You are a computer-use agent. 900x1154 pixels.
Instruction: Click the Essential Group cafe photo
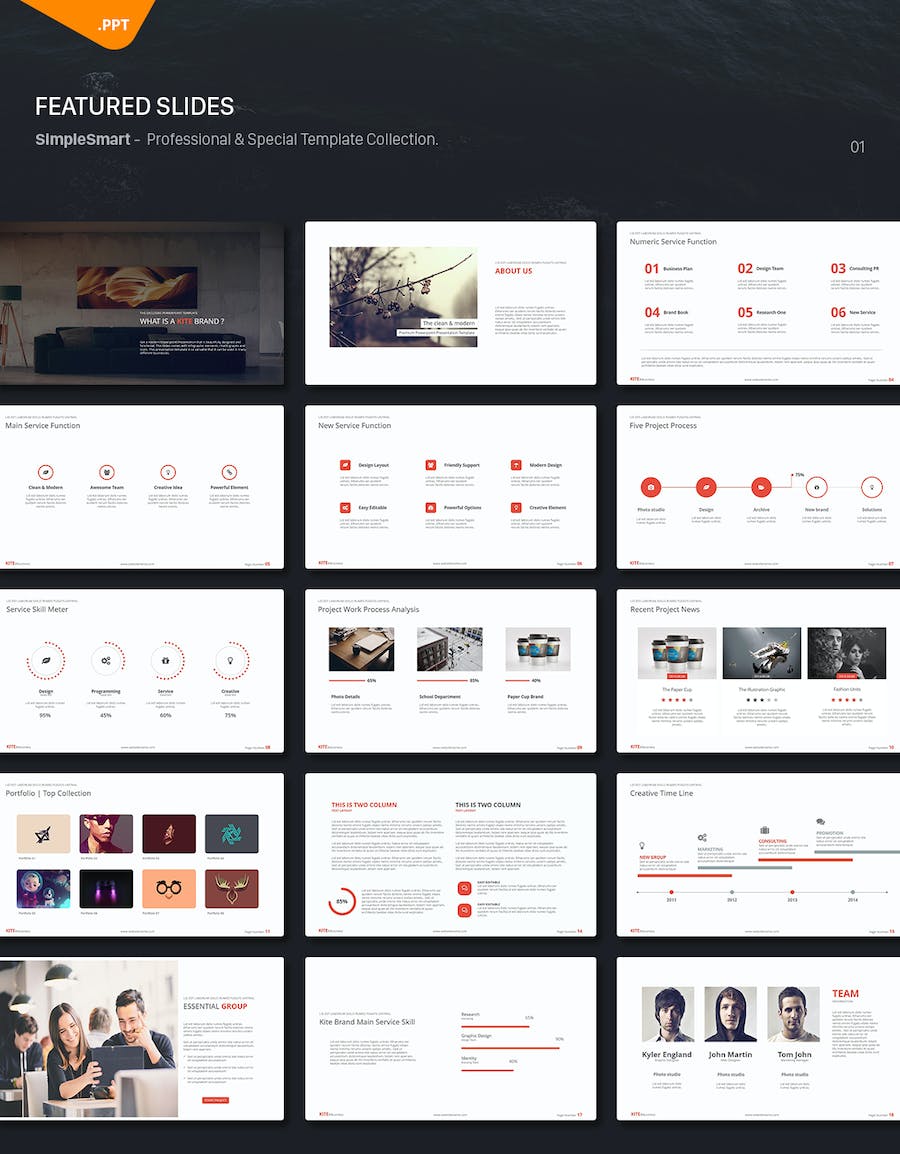coord(89,1038)
